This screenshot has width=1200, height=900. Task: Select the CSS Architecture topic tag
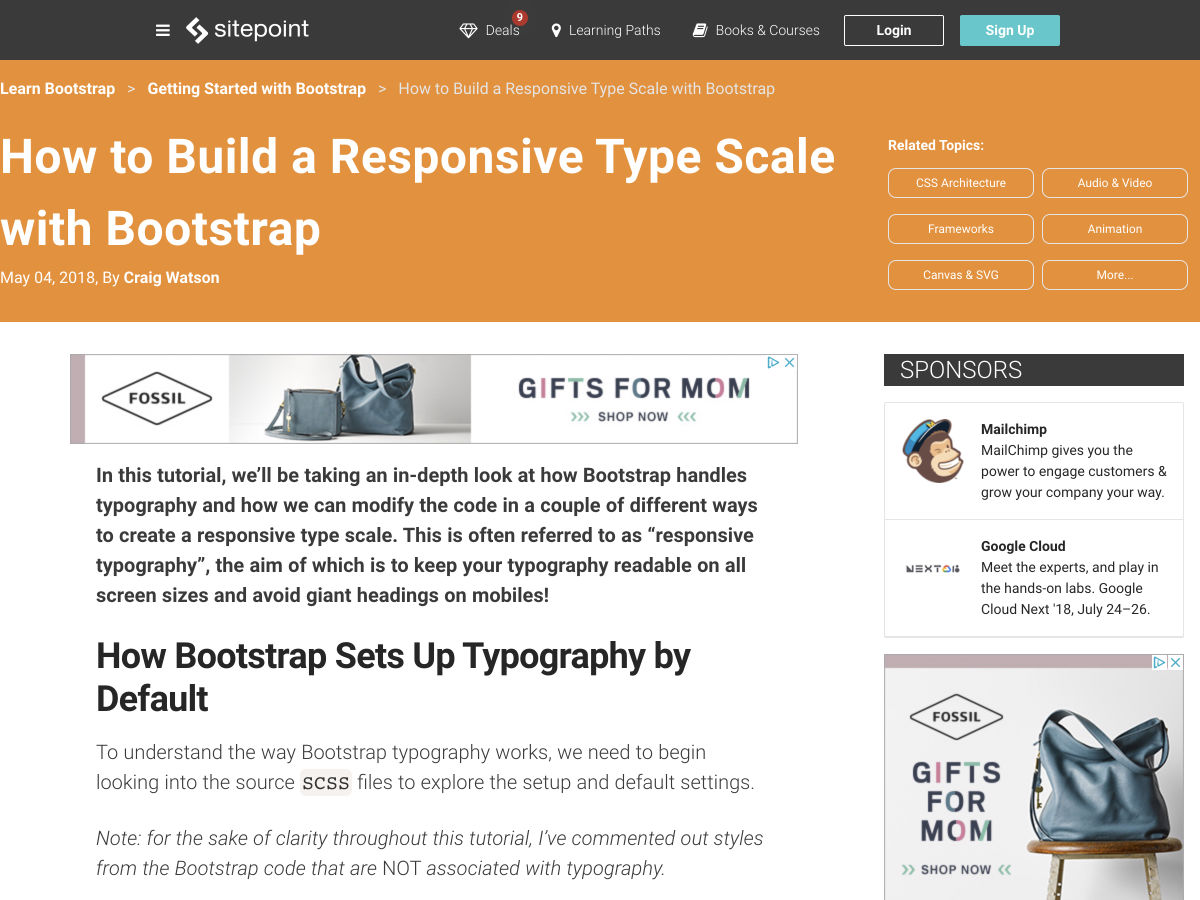point(960,183)
